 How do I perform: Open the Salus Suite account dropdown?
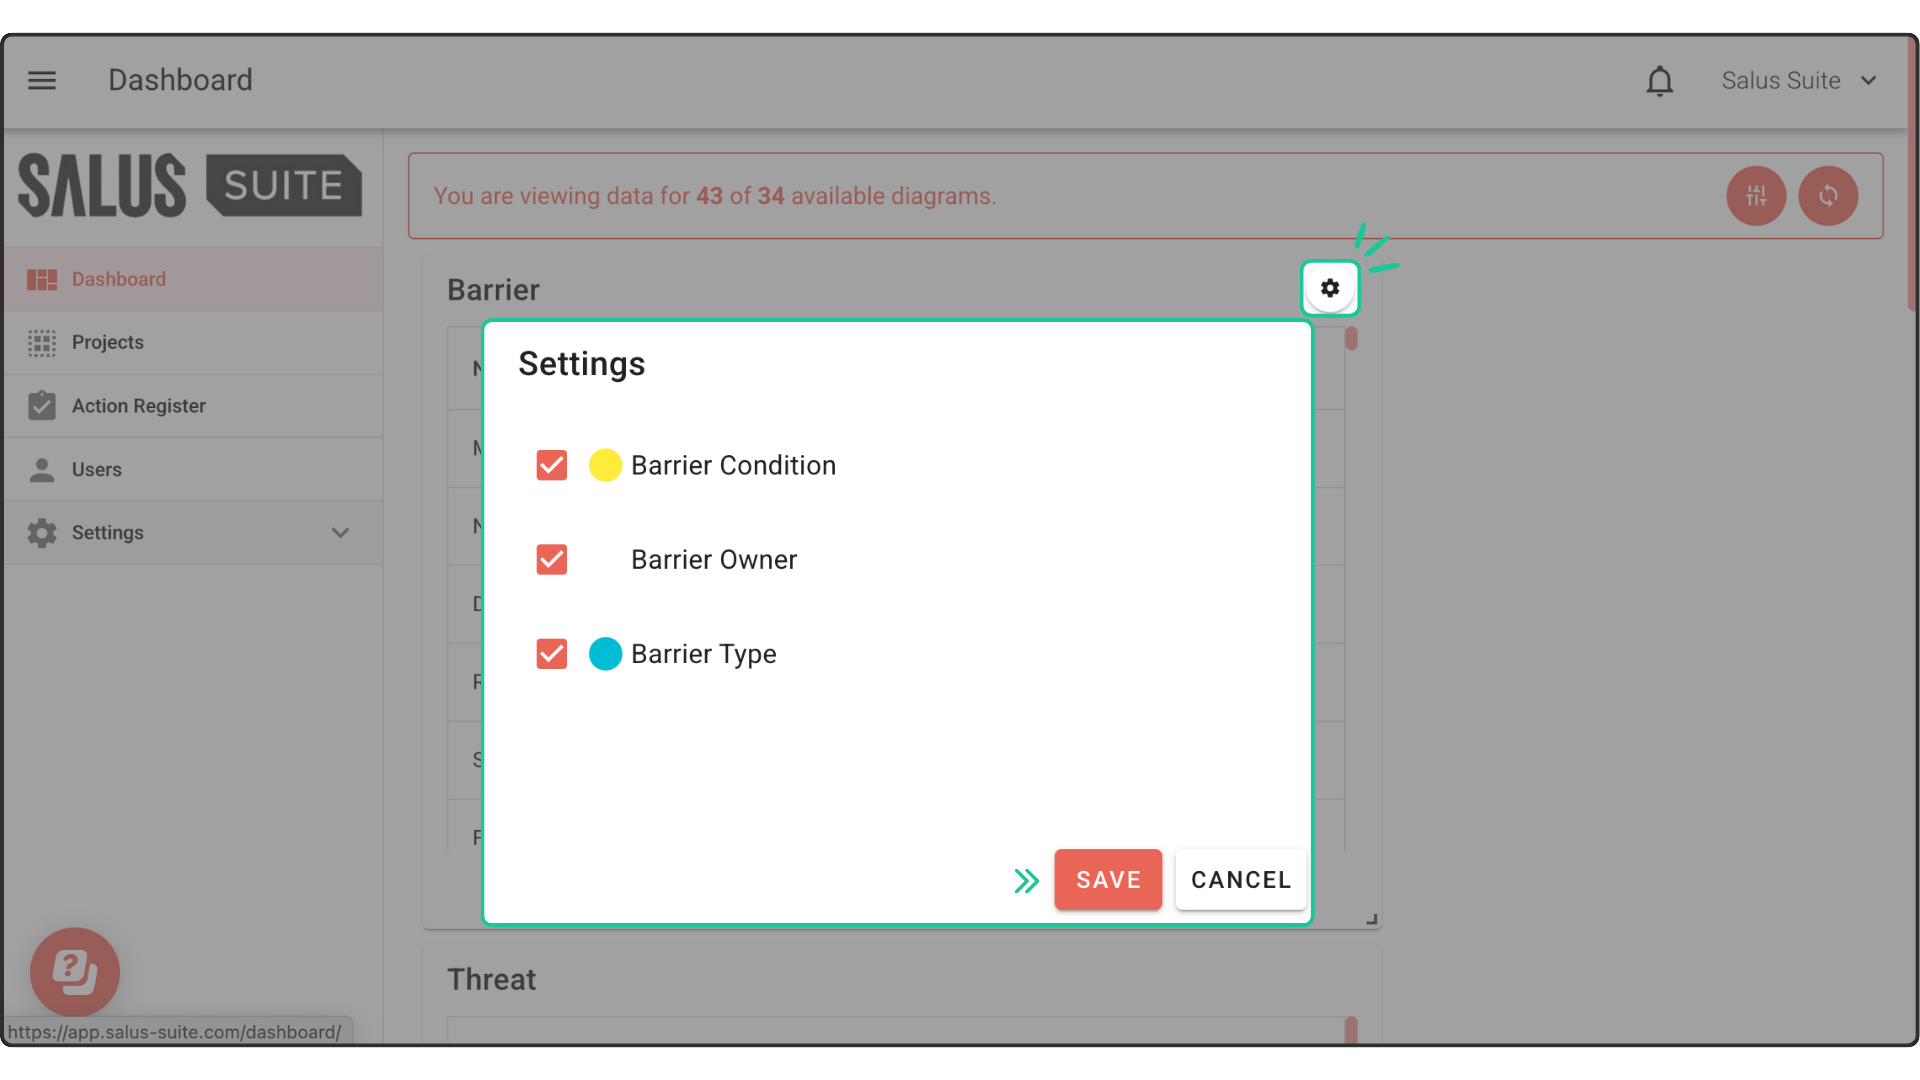(x=1798, y=81)
